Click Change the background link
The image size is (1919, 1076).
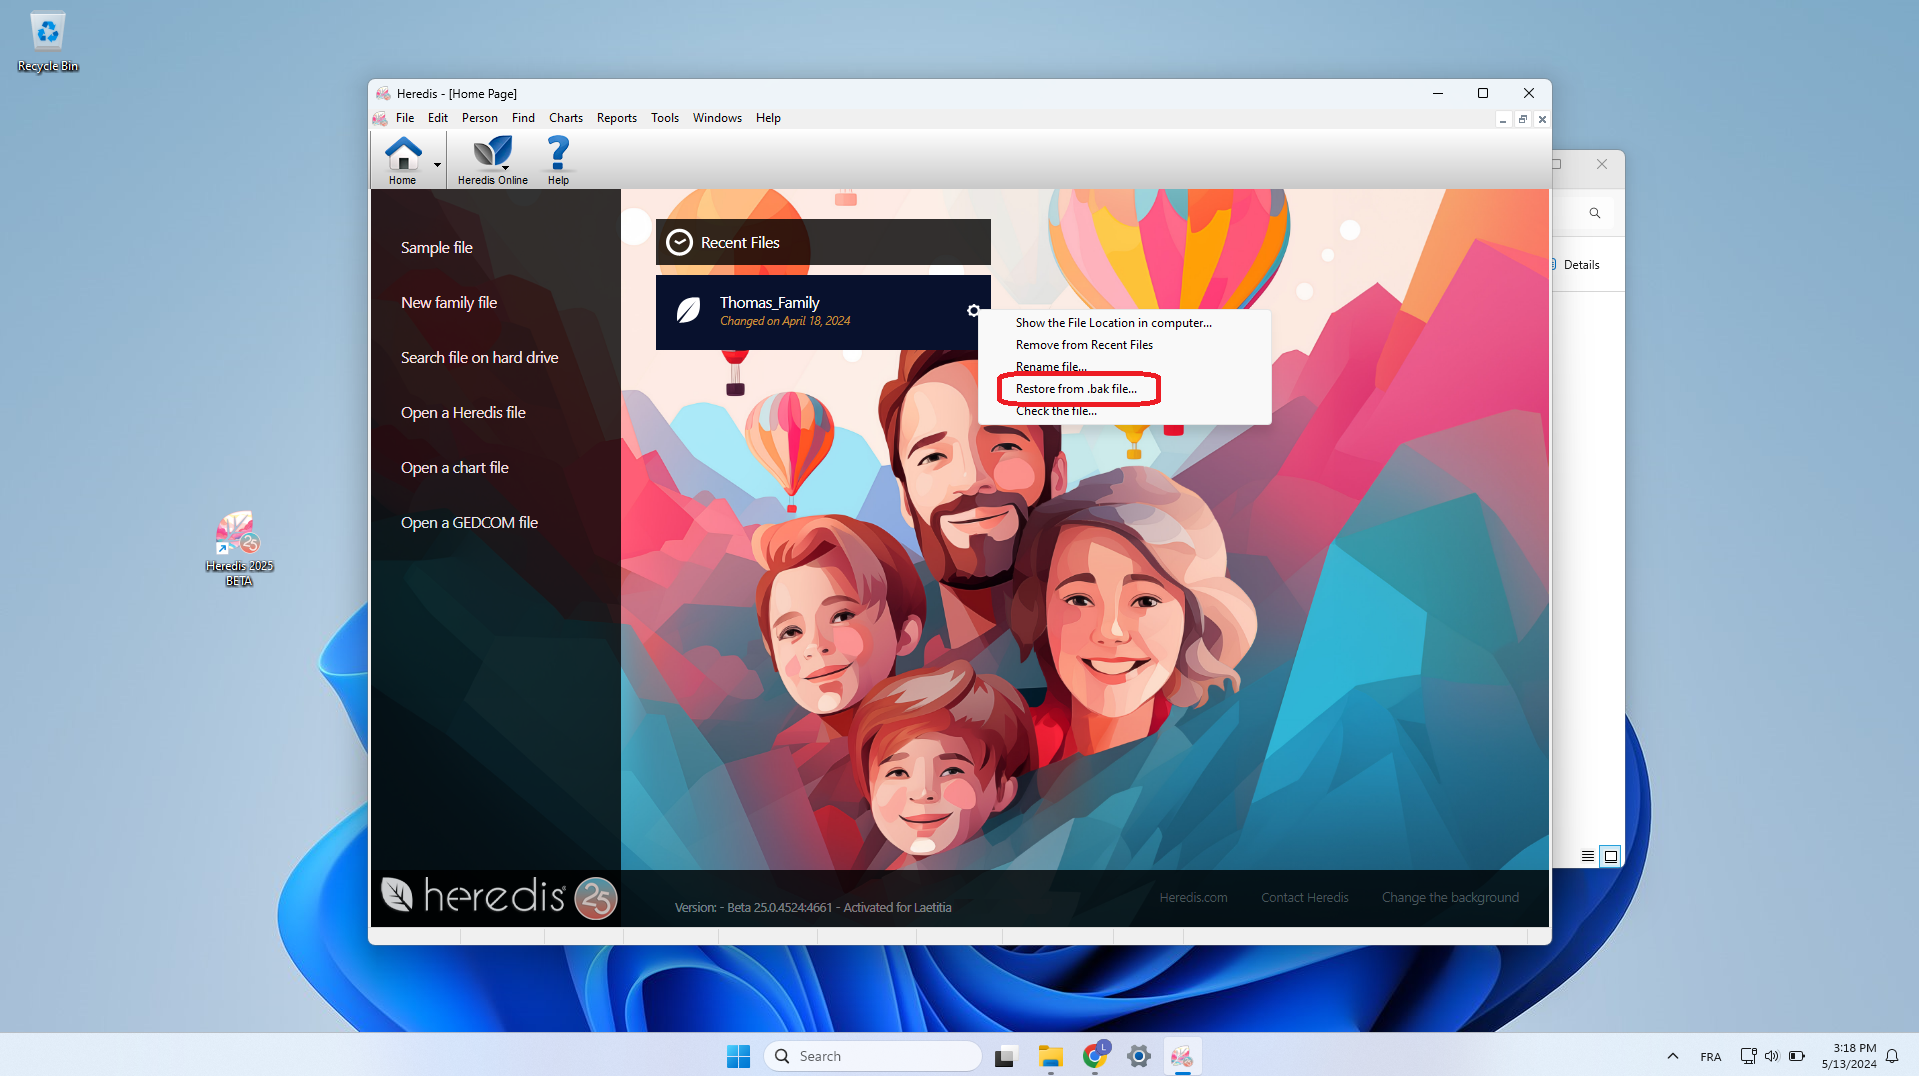click(1450, 898)
